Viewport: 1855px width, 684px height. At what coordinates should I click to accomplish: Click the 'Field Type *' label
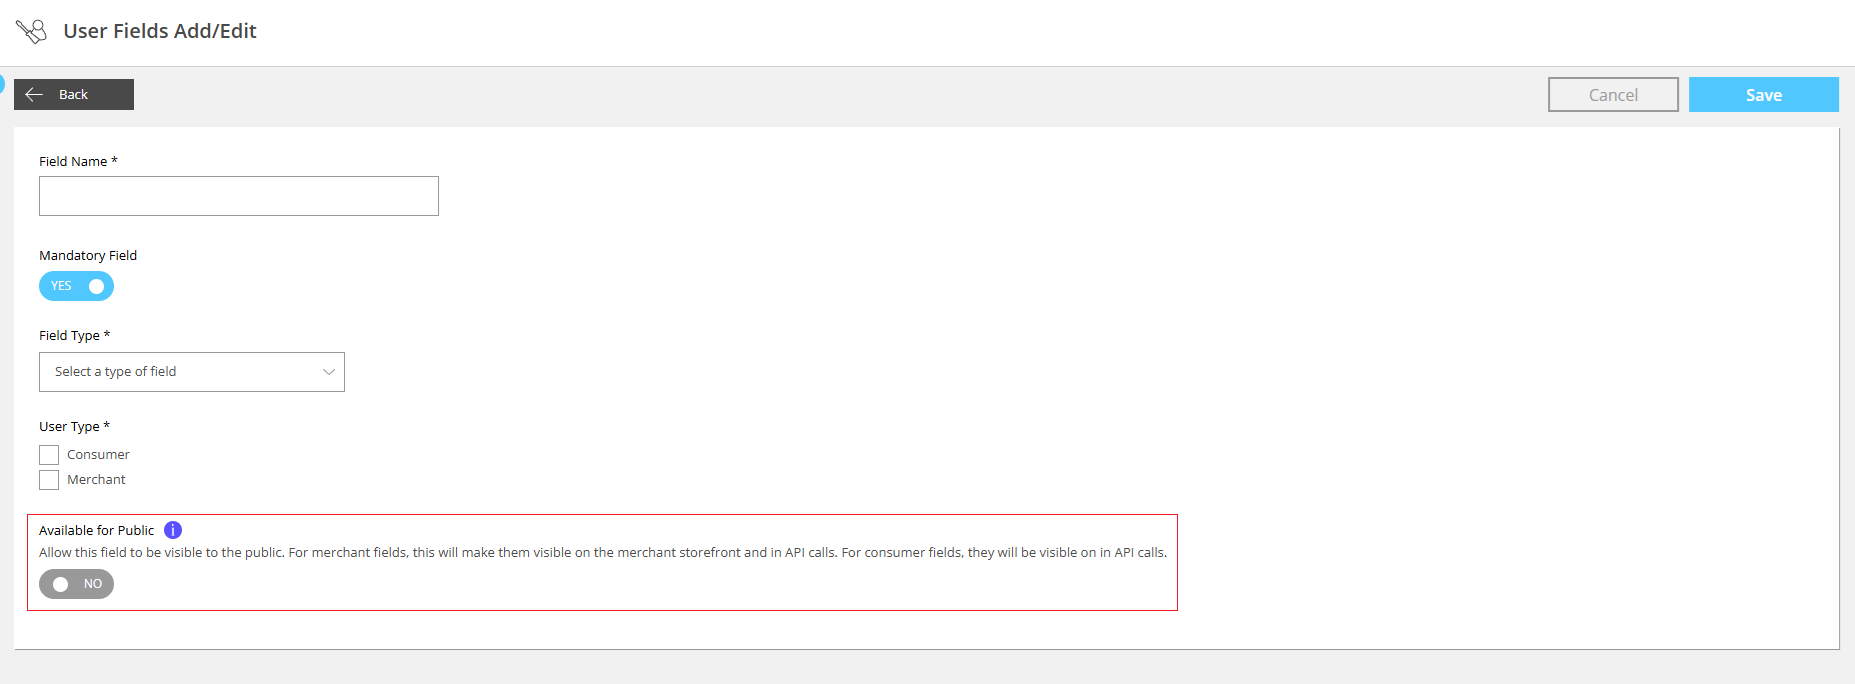[74, 335]
